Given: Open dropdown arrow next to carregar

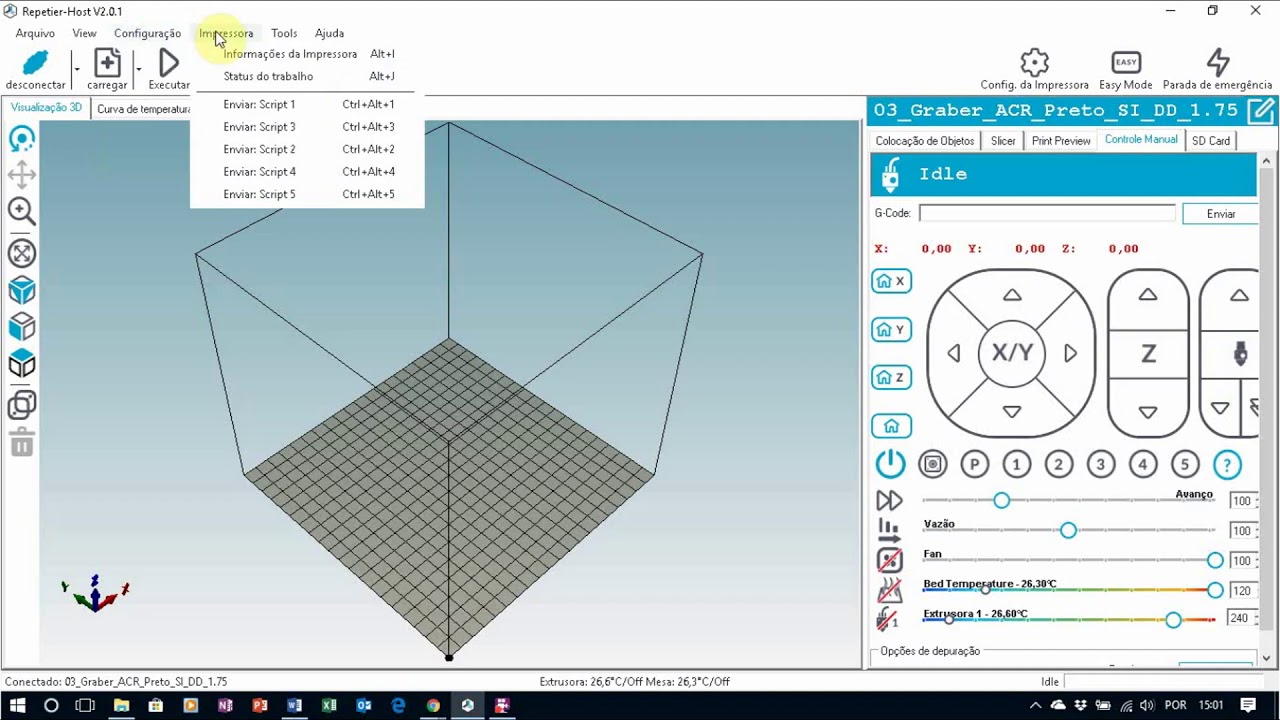Looking at the screenshot, I should click(x=138, y=69).
